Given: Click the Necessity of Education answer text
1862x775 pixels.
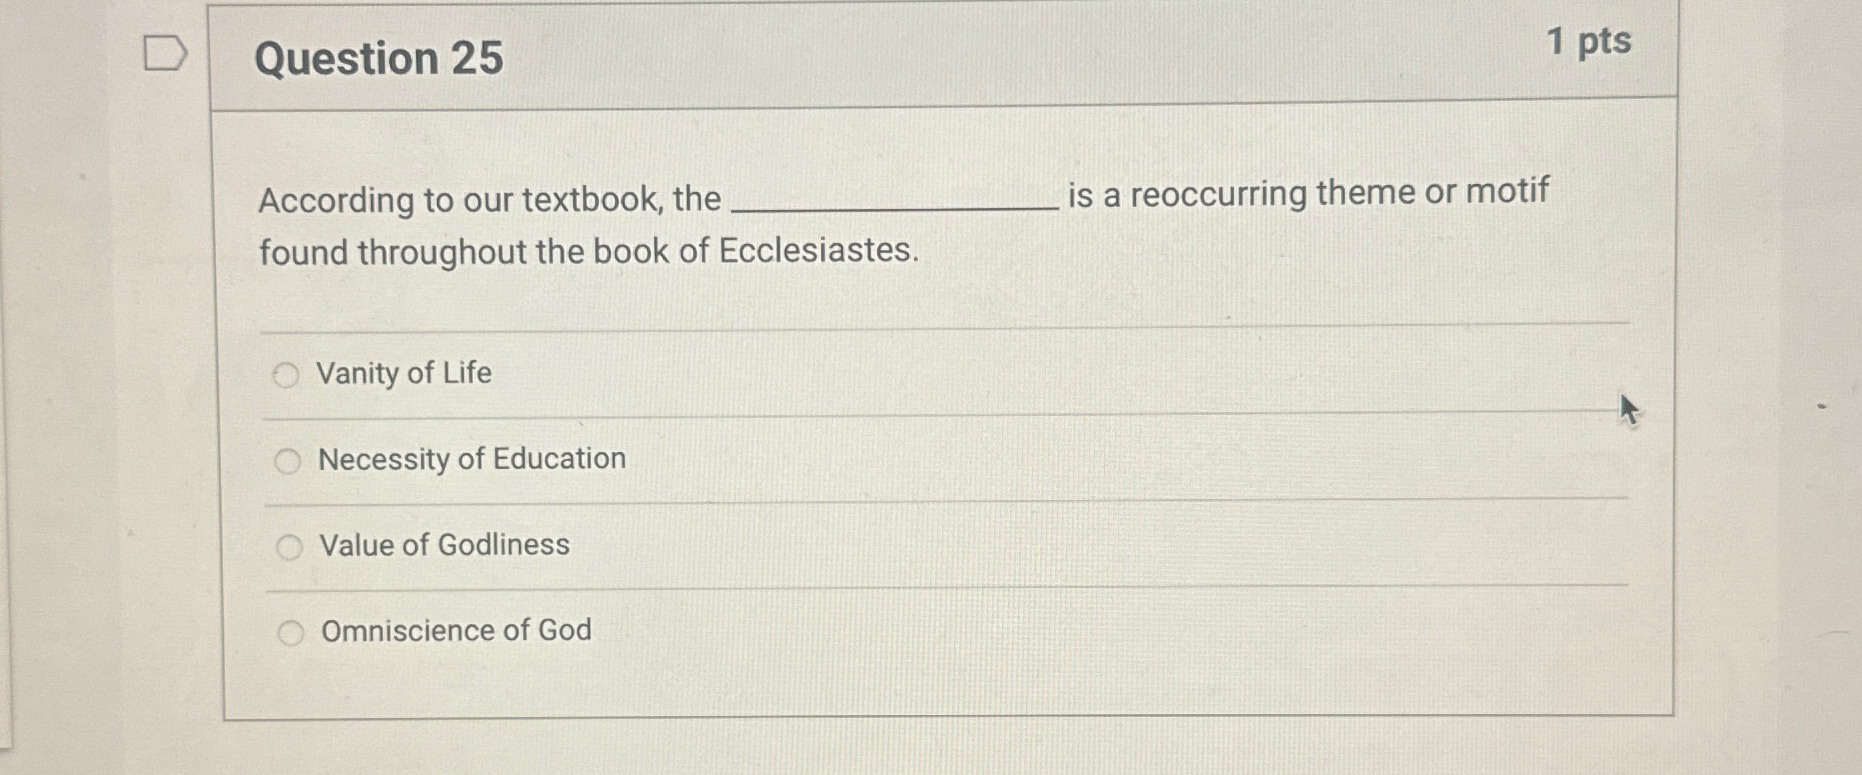Looking at the screenshot, I should (x=470, y=460).
